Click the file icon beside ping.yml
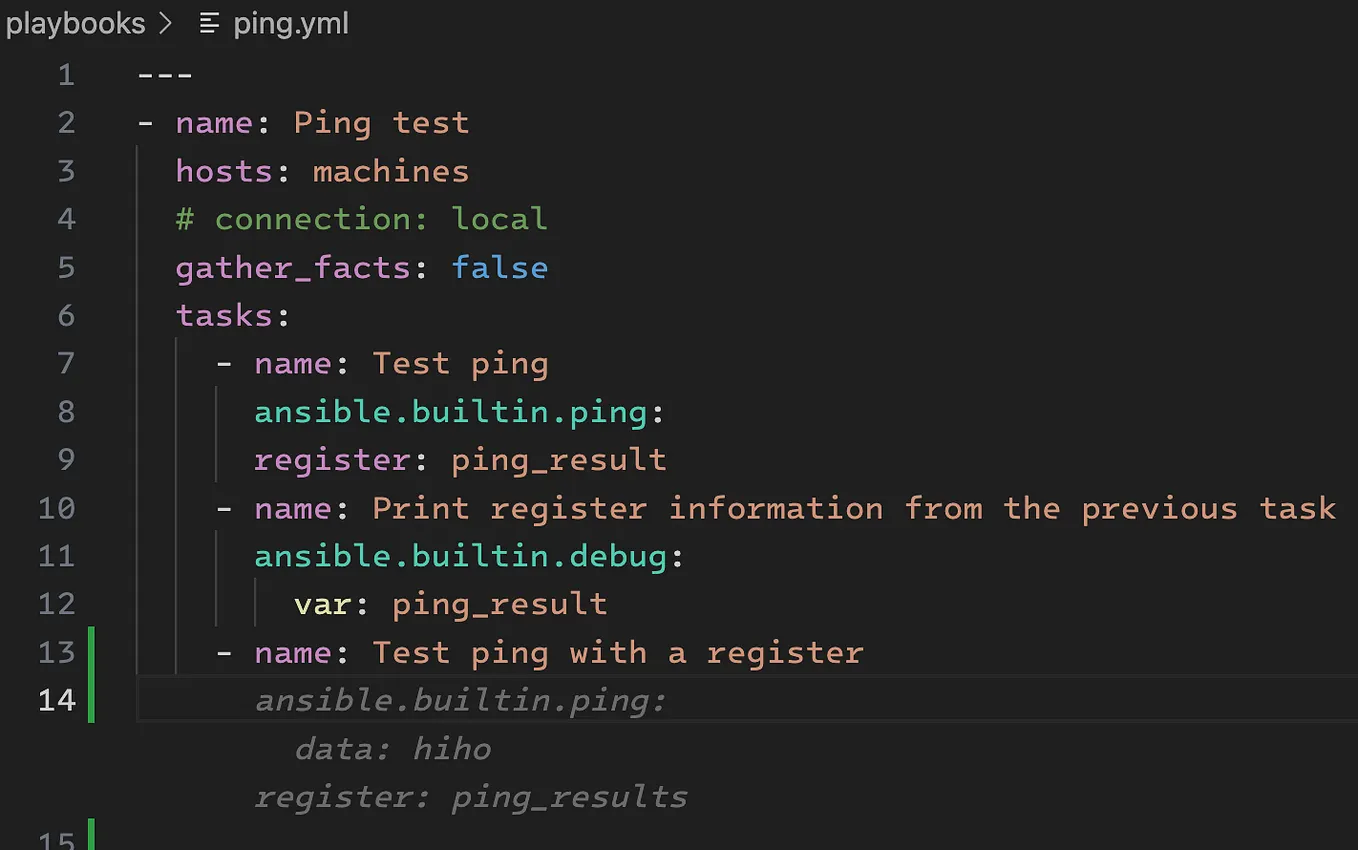The height and width of the screenshot is (850, 1358). (x=209, y=24)
